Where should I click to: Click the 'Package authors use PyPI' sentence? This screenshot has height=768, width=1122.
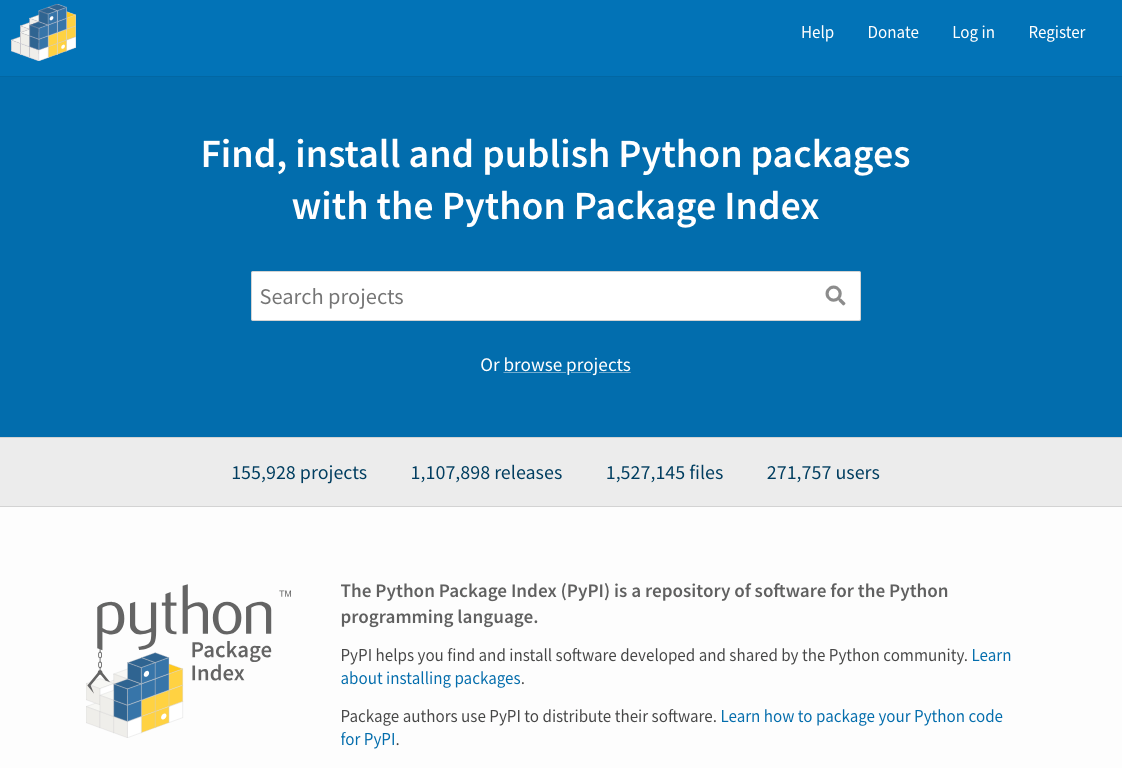point(528,717)
